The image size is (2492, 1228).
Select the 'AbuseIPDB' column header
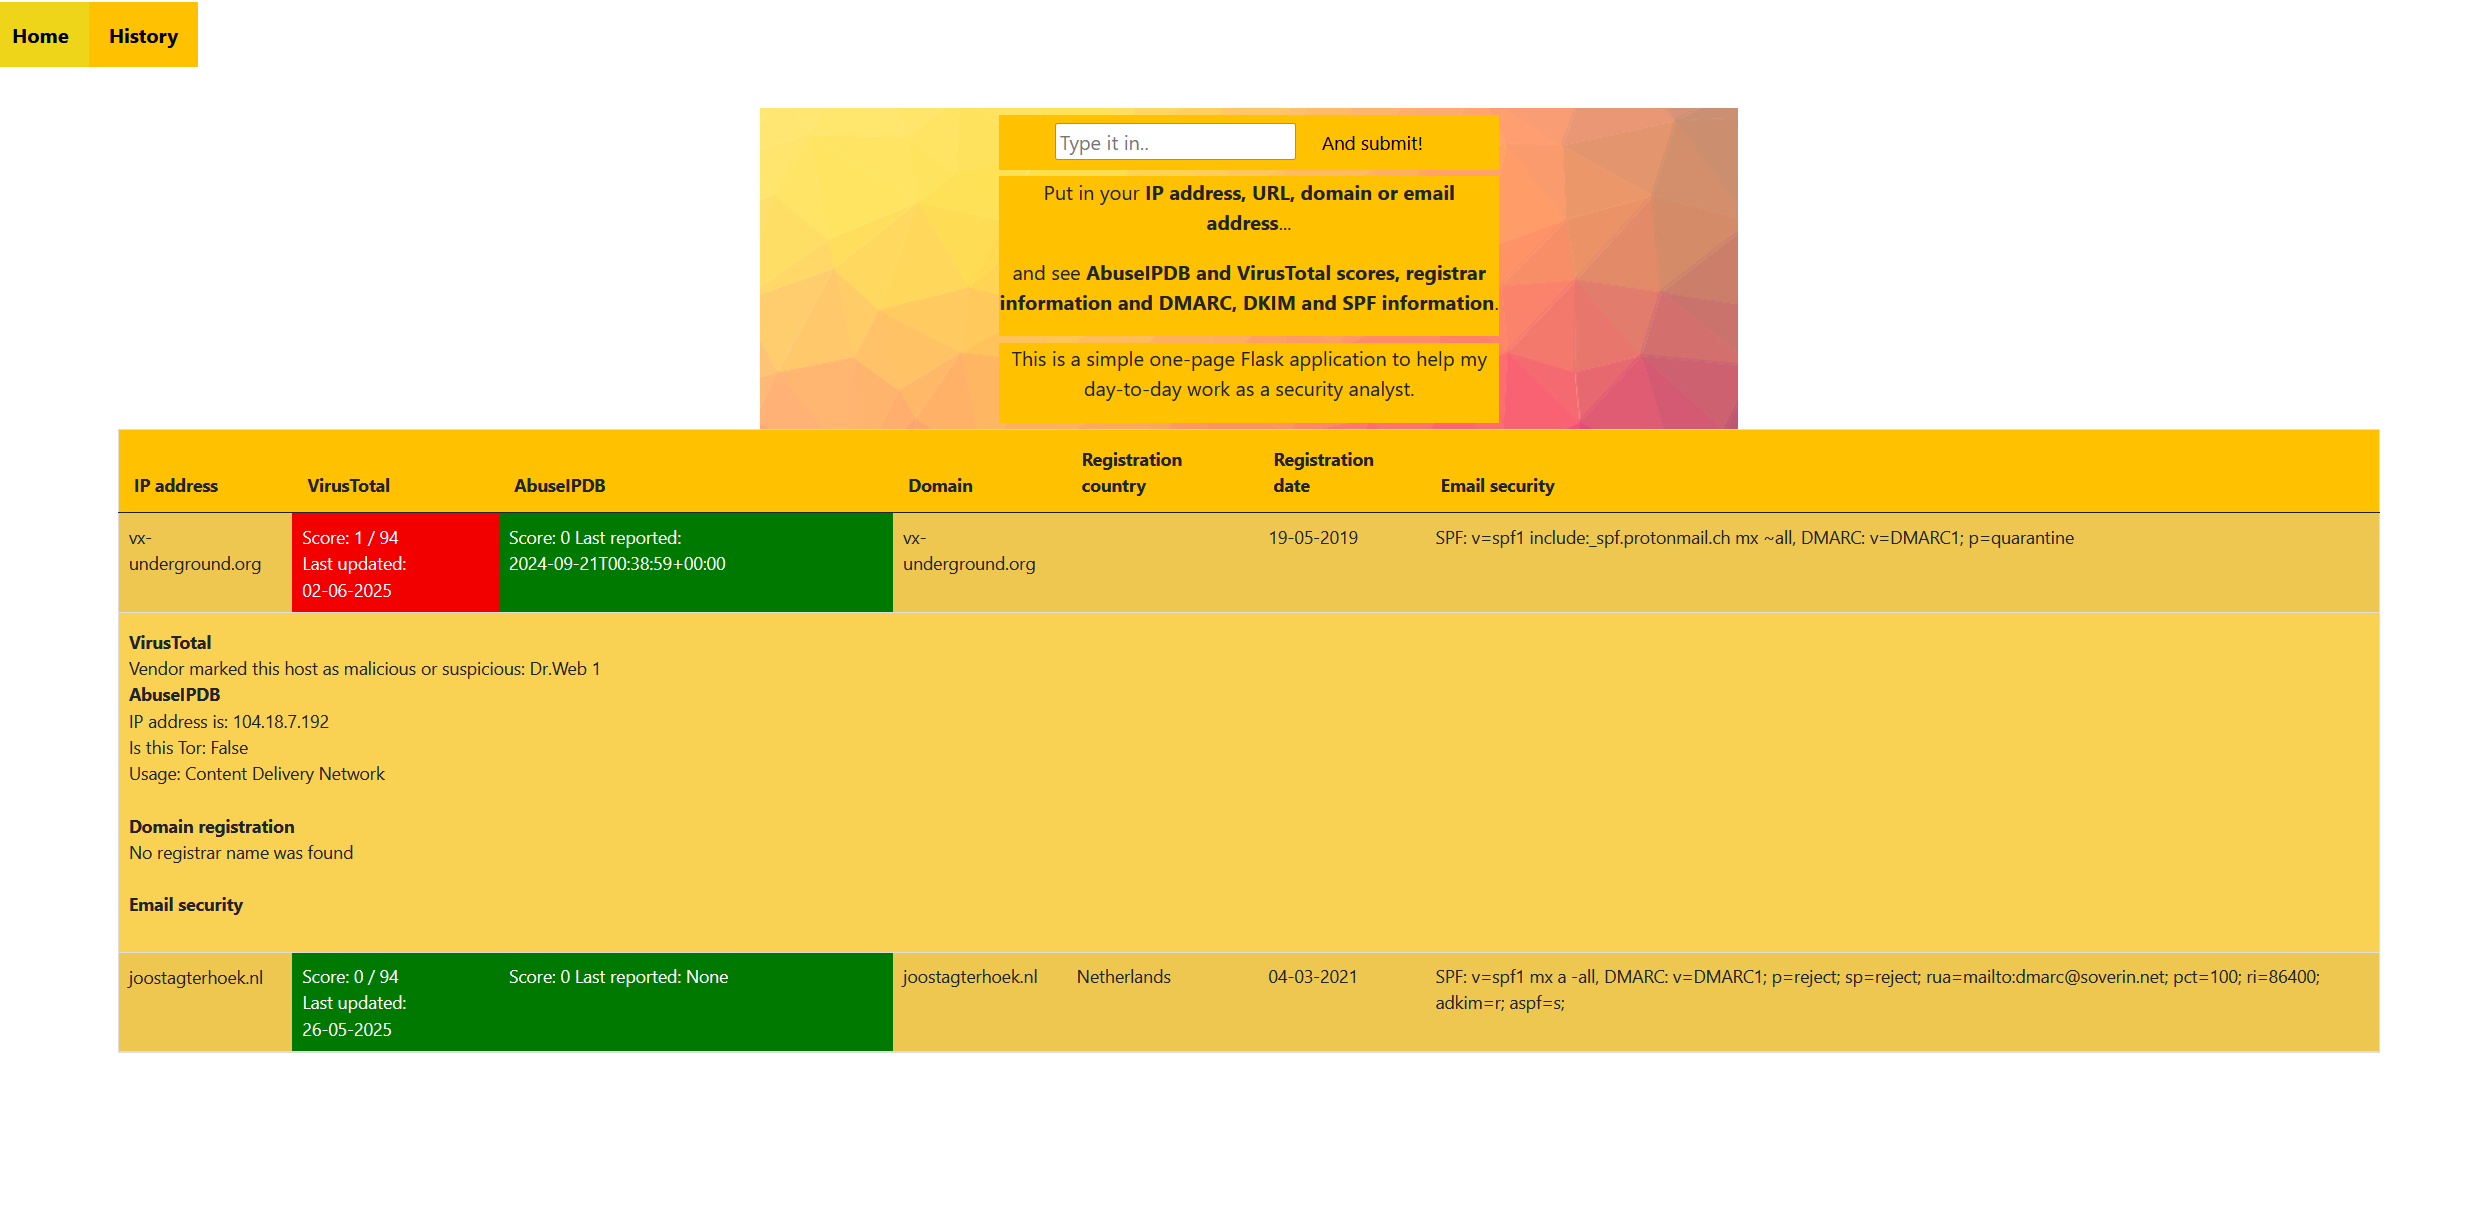click(x=559, y=485)
